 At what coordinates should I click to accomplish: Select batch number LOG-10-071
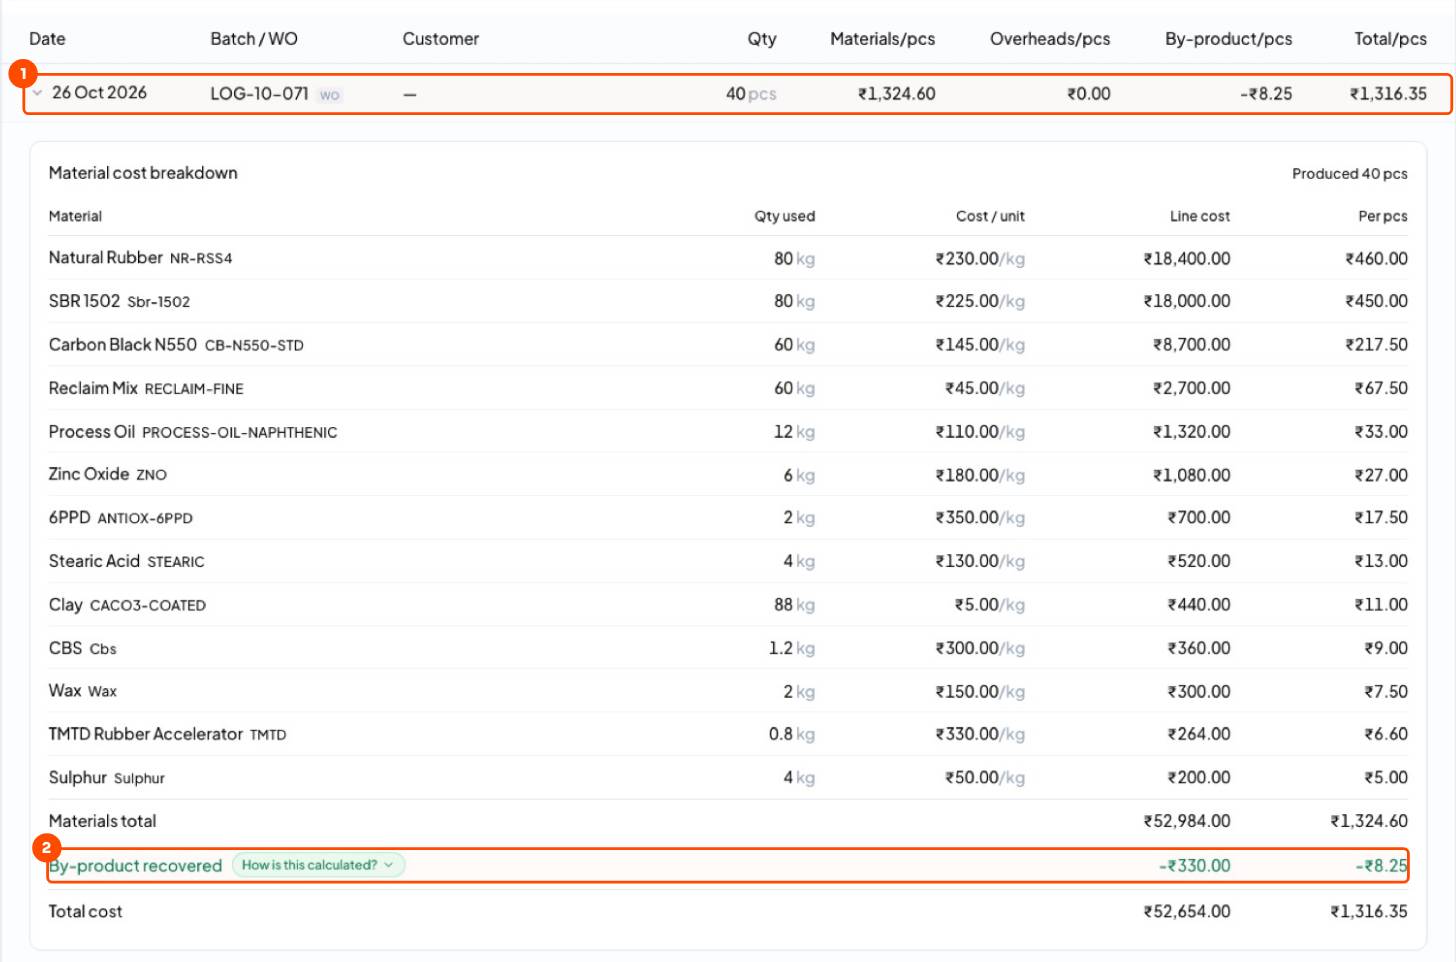point(259,94)
